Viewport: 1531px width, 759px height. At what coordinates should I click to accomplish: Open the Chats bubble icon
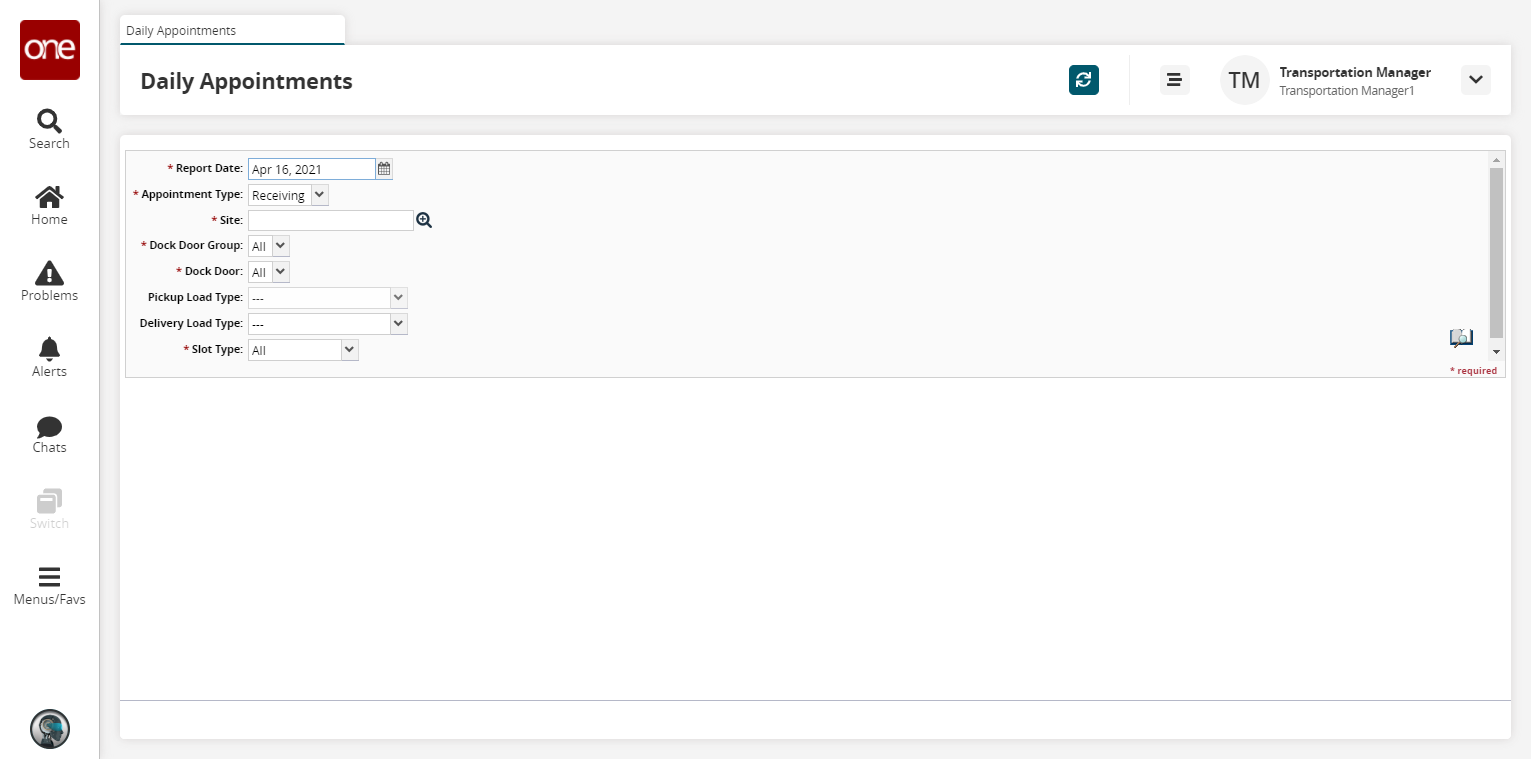(49, 433)
